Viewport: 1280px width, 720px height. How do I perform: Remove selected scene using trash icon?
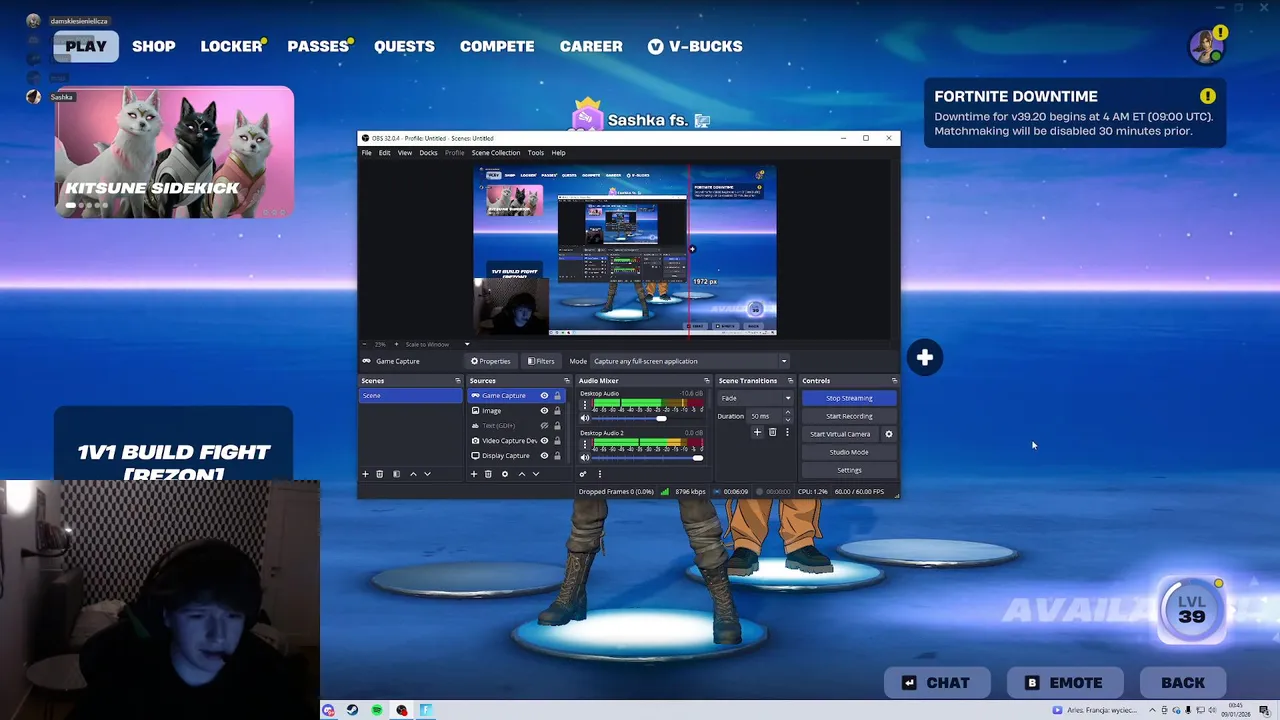379,474
